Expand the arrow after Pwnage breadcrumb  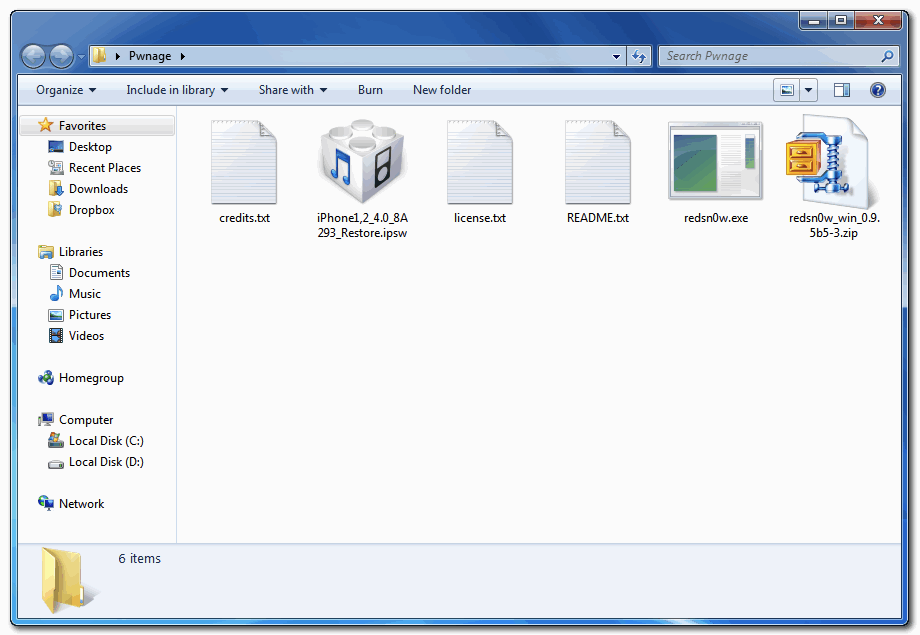coord(182,56)
